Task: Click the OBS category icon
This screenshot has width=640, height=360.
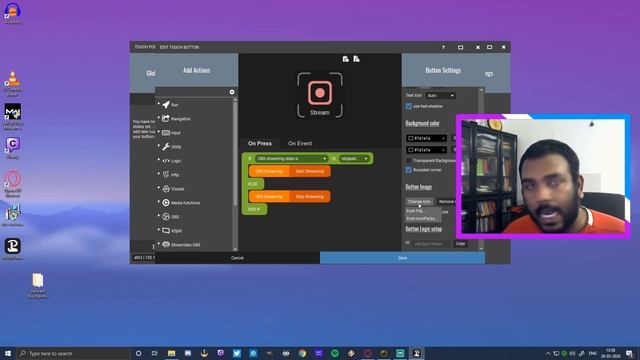Action: 166,217
